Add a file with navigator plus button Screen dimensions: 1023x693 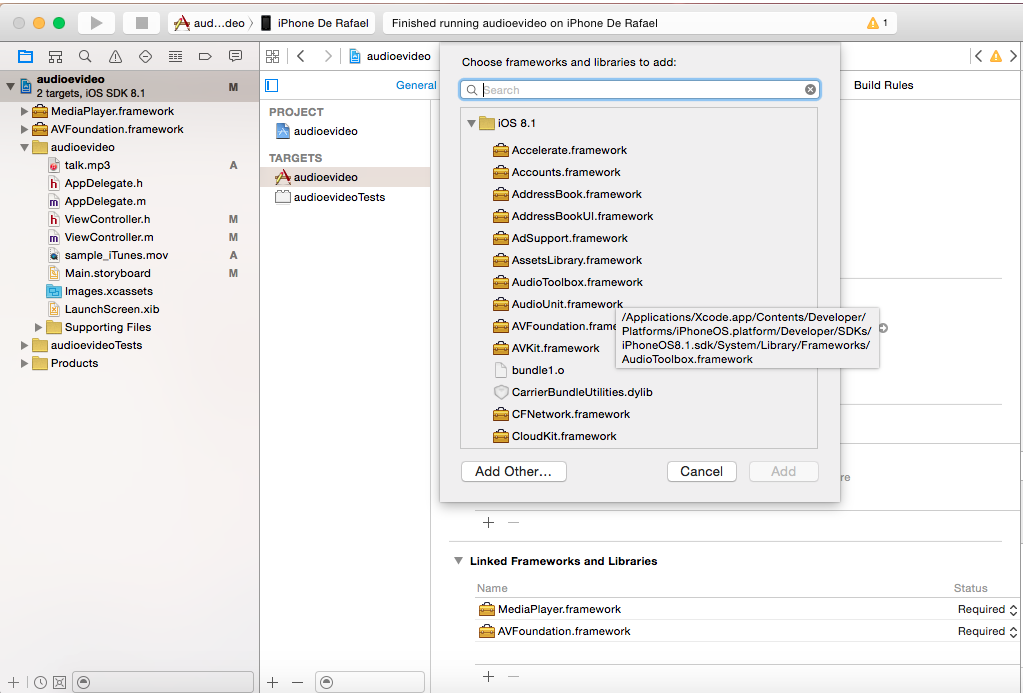13,683
